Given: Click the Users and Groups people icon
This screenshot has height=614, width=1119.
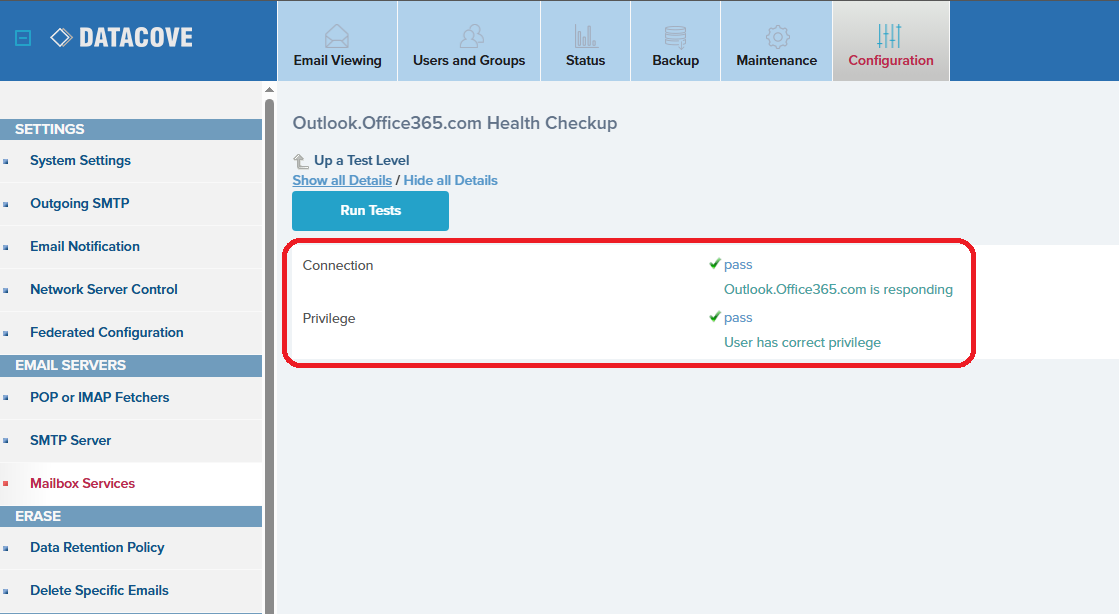Looking at the screenshot, I should click(471, 36).
